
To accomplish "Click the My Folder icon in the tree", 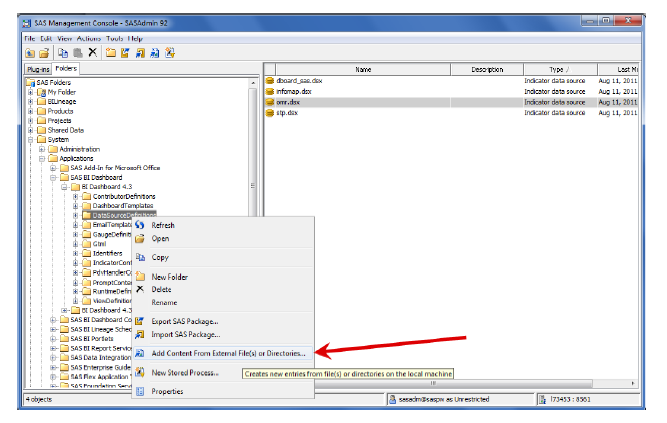I will pyautogui.click(x=41, y=92).
